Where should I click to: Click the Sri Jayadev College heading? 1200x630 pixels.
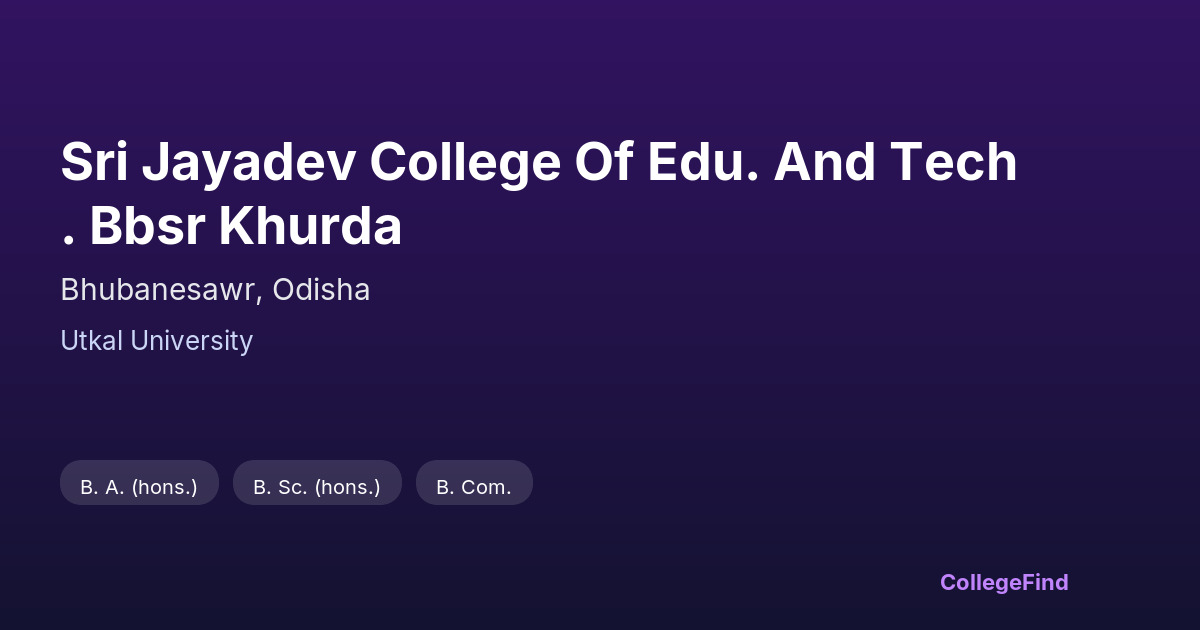(x=538, y=162)
